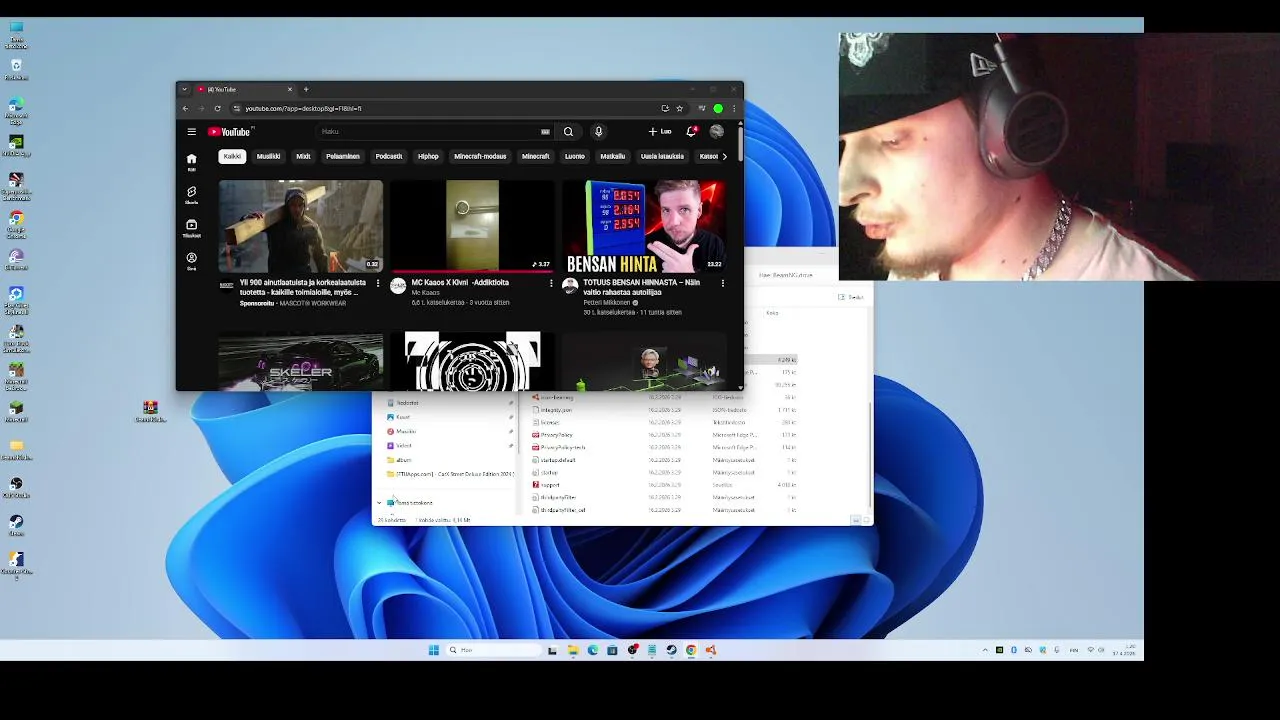Open options menu for MC Kaaos video
Screen dimensions: 1280x720
point(551,283)
